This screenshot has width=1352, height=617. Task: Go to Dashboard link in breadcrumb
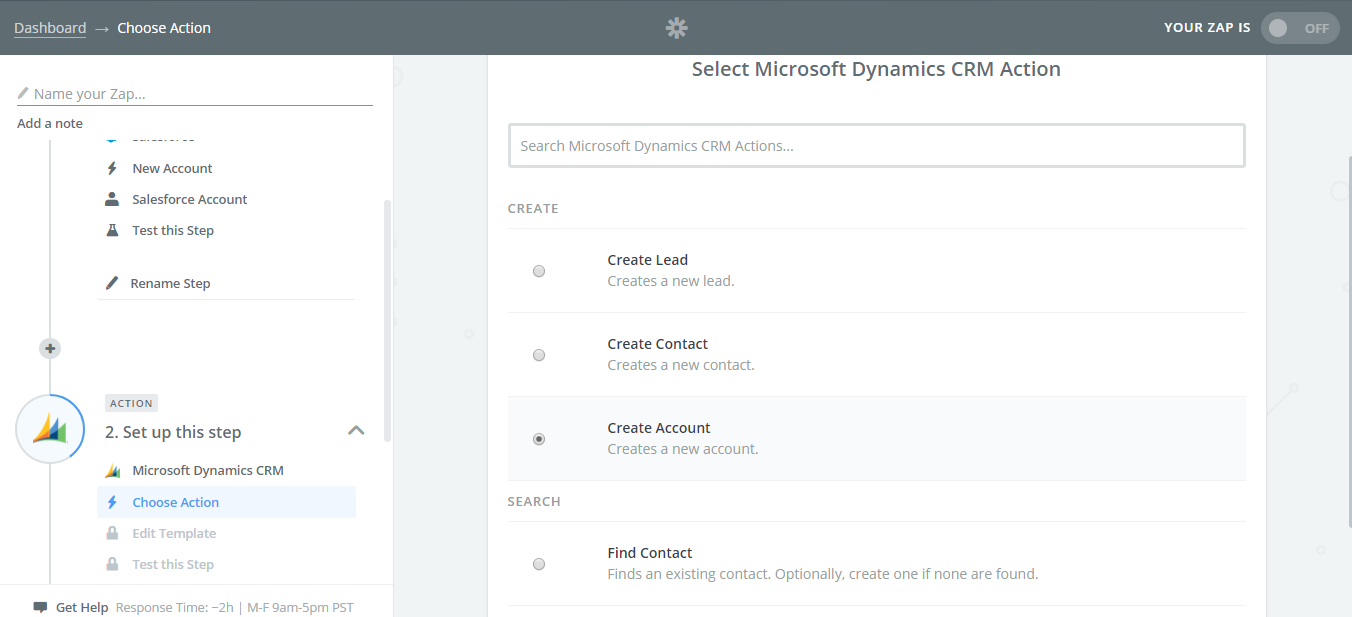(x=50, y=28)
